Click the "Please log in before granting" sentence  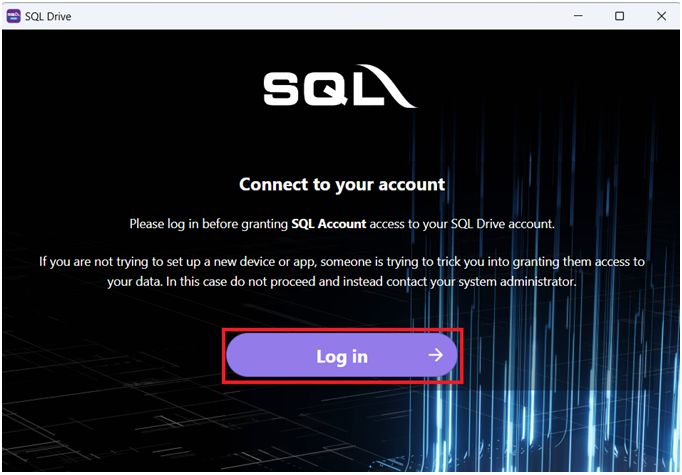coord(209,224)
